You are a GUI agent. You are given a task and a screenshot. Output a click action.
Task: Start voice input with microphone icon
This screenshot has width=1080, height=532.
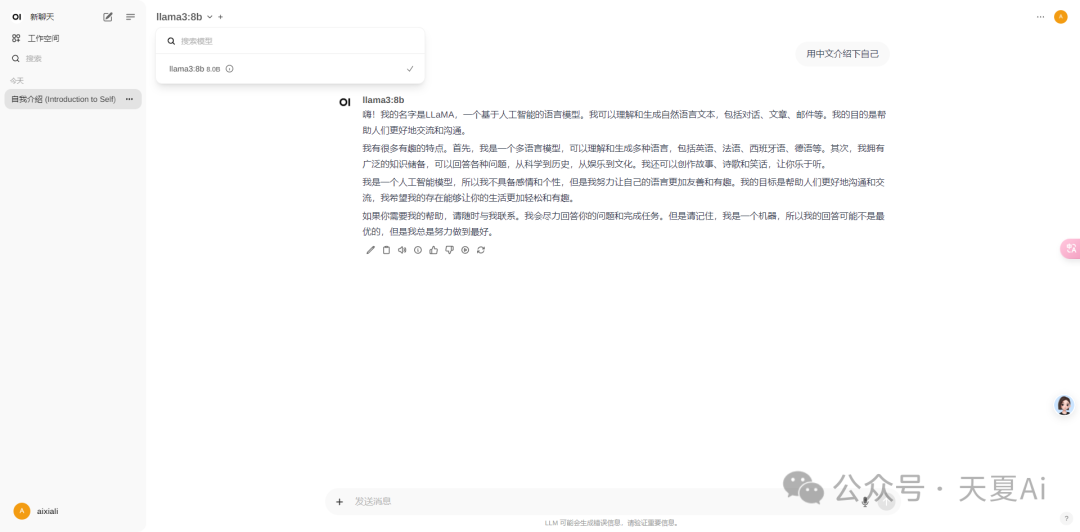[865, 502]
